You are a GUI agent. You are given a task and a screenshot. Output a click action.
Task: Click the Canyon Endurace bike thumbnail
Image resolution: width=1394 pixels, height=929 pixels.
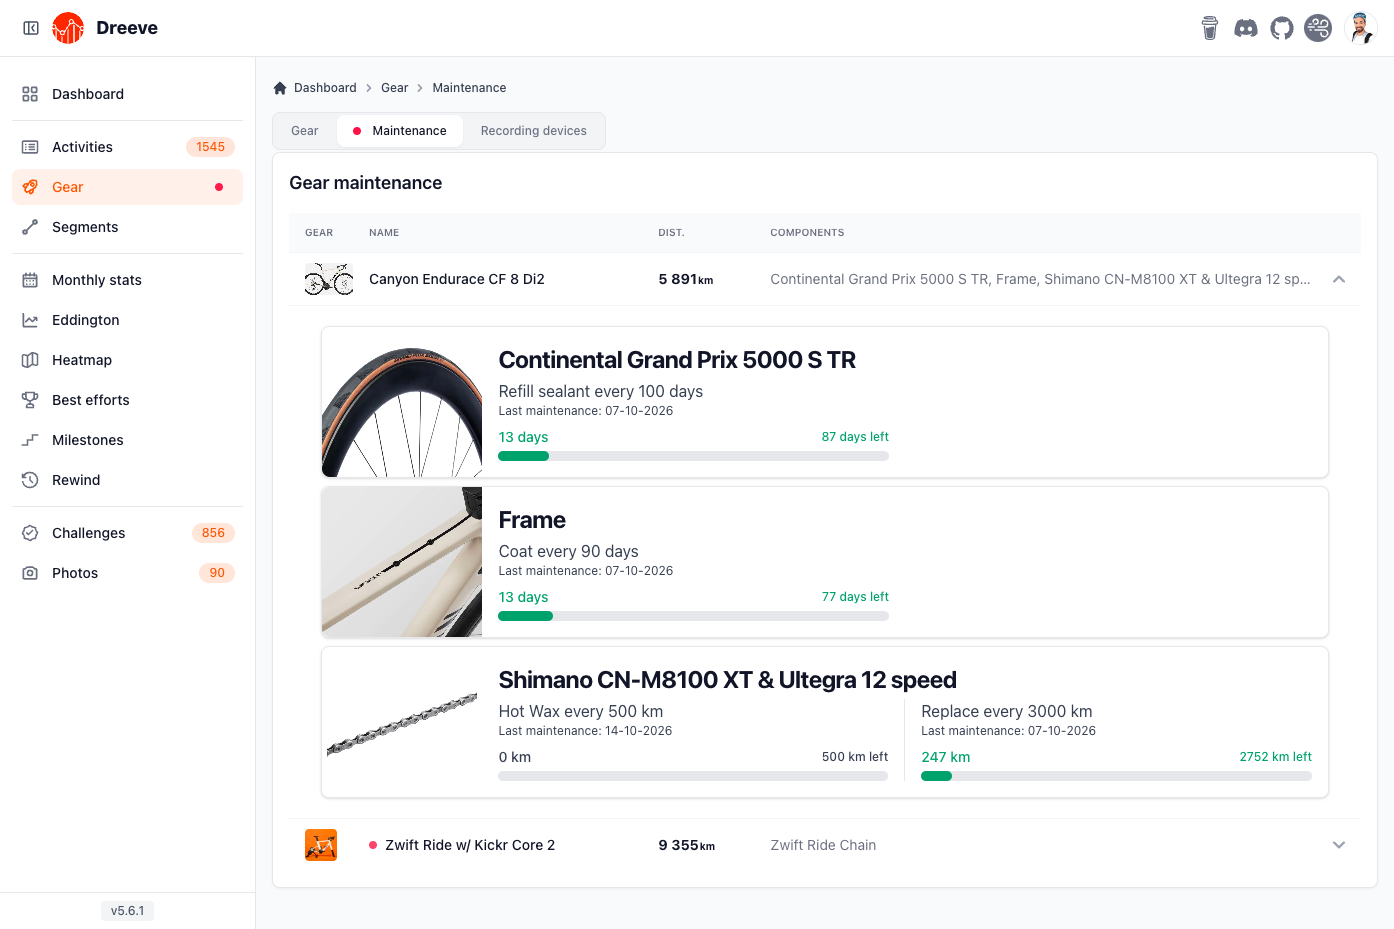tap(329, 279)
